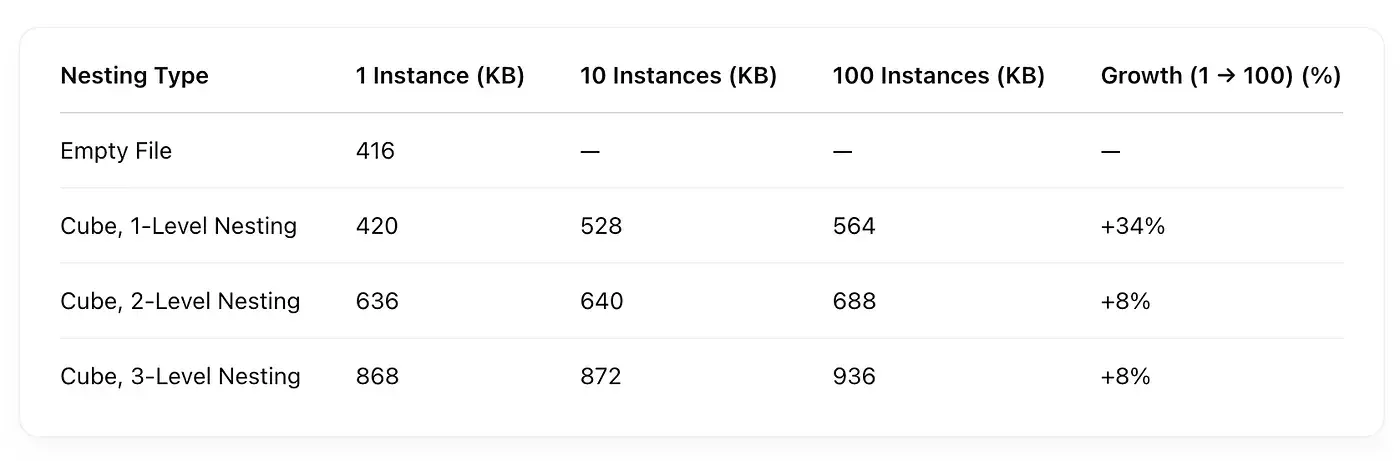Click the Cube, 3-Level Nesting row label
This screenshot has width=1400, height=461.
180,376
